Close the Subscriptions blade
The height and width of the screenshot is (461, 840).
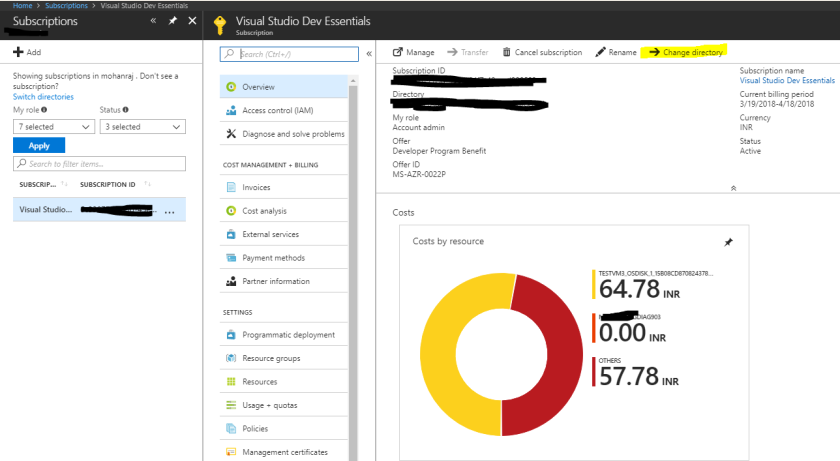coord(192,21)
